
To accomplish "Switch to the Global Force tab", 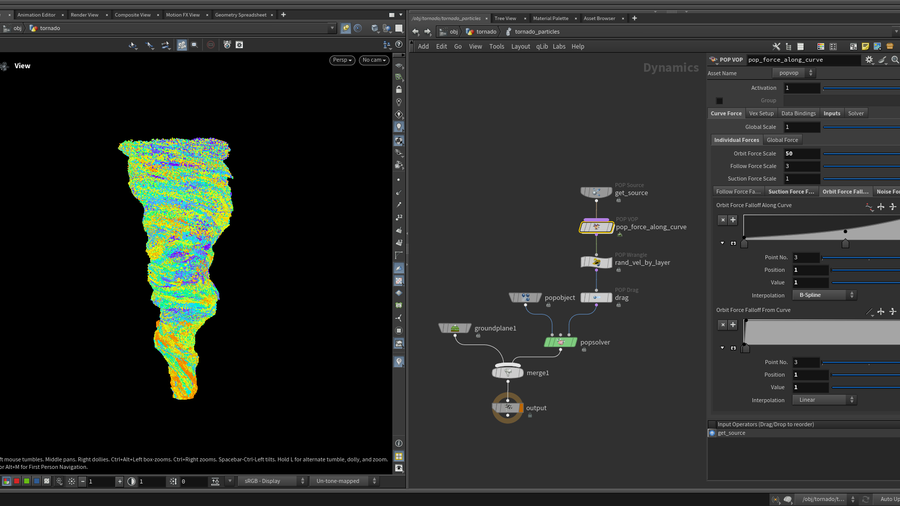I will coord(782,140).
